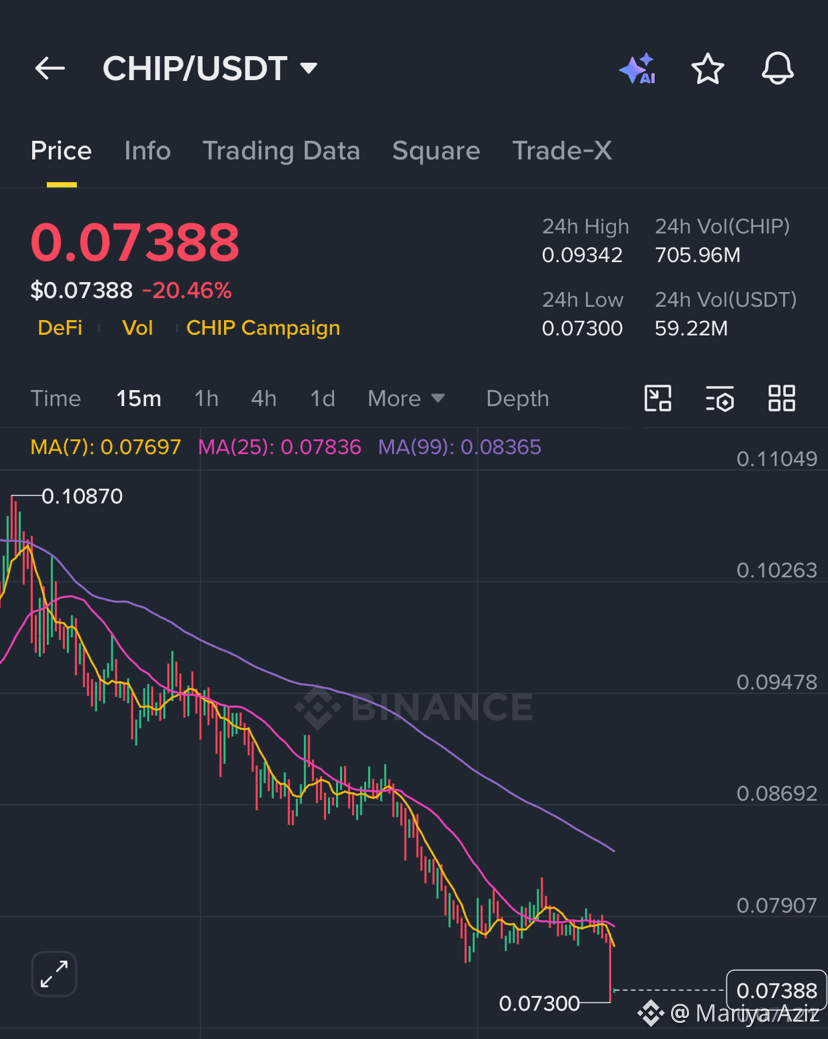Click the $0.07388 USD price text
Image resolution: width=828 pixels, height=1039 pixels.
click(81, 290)
